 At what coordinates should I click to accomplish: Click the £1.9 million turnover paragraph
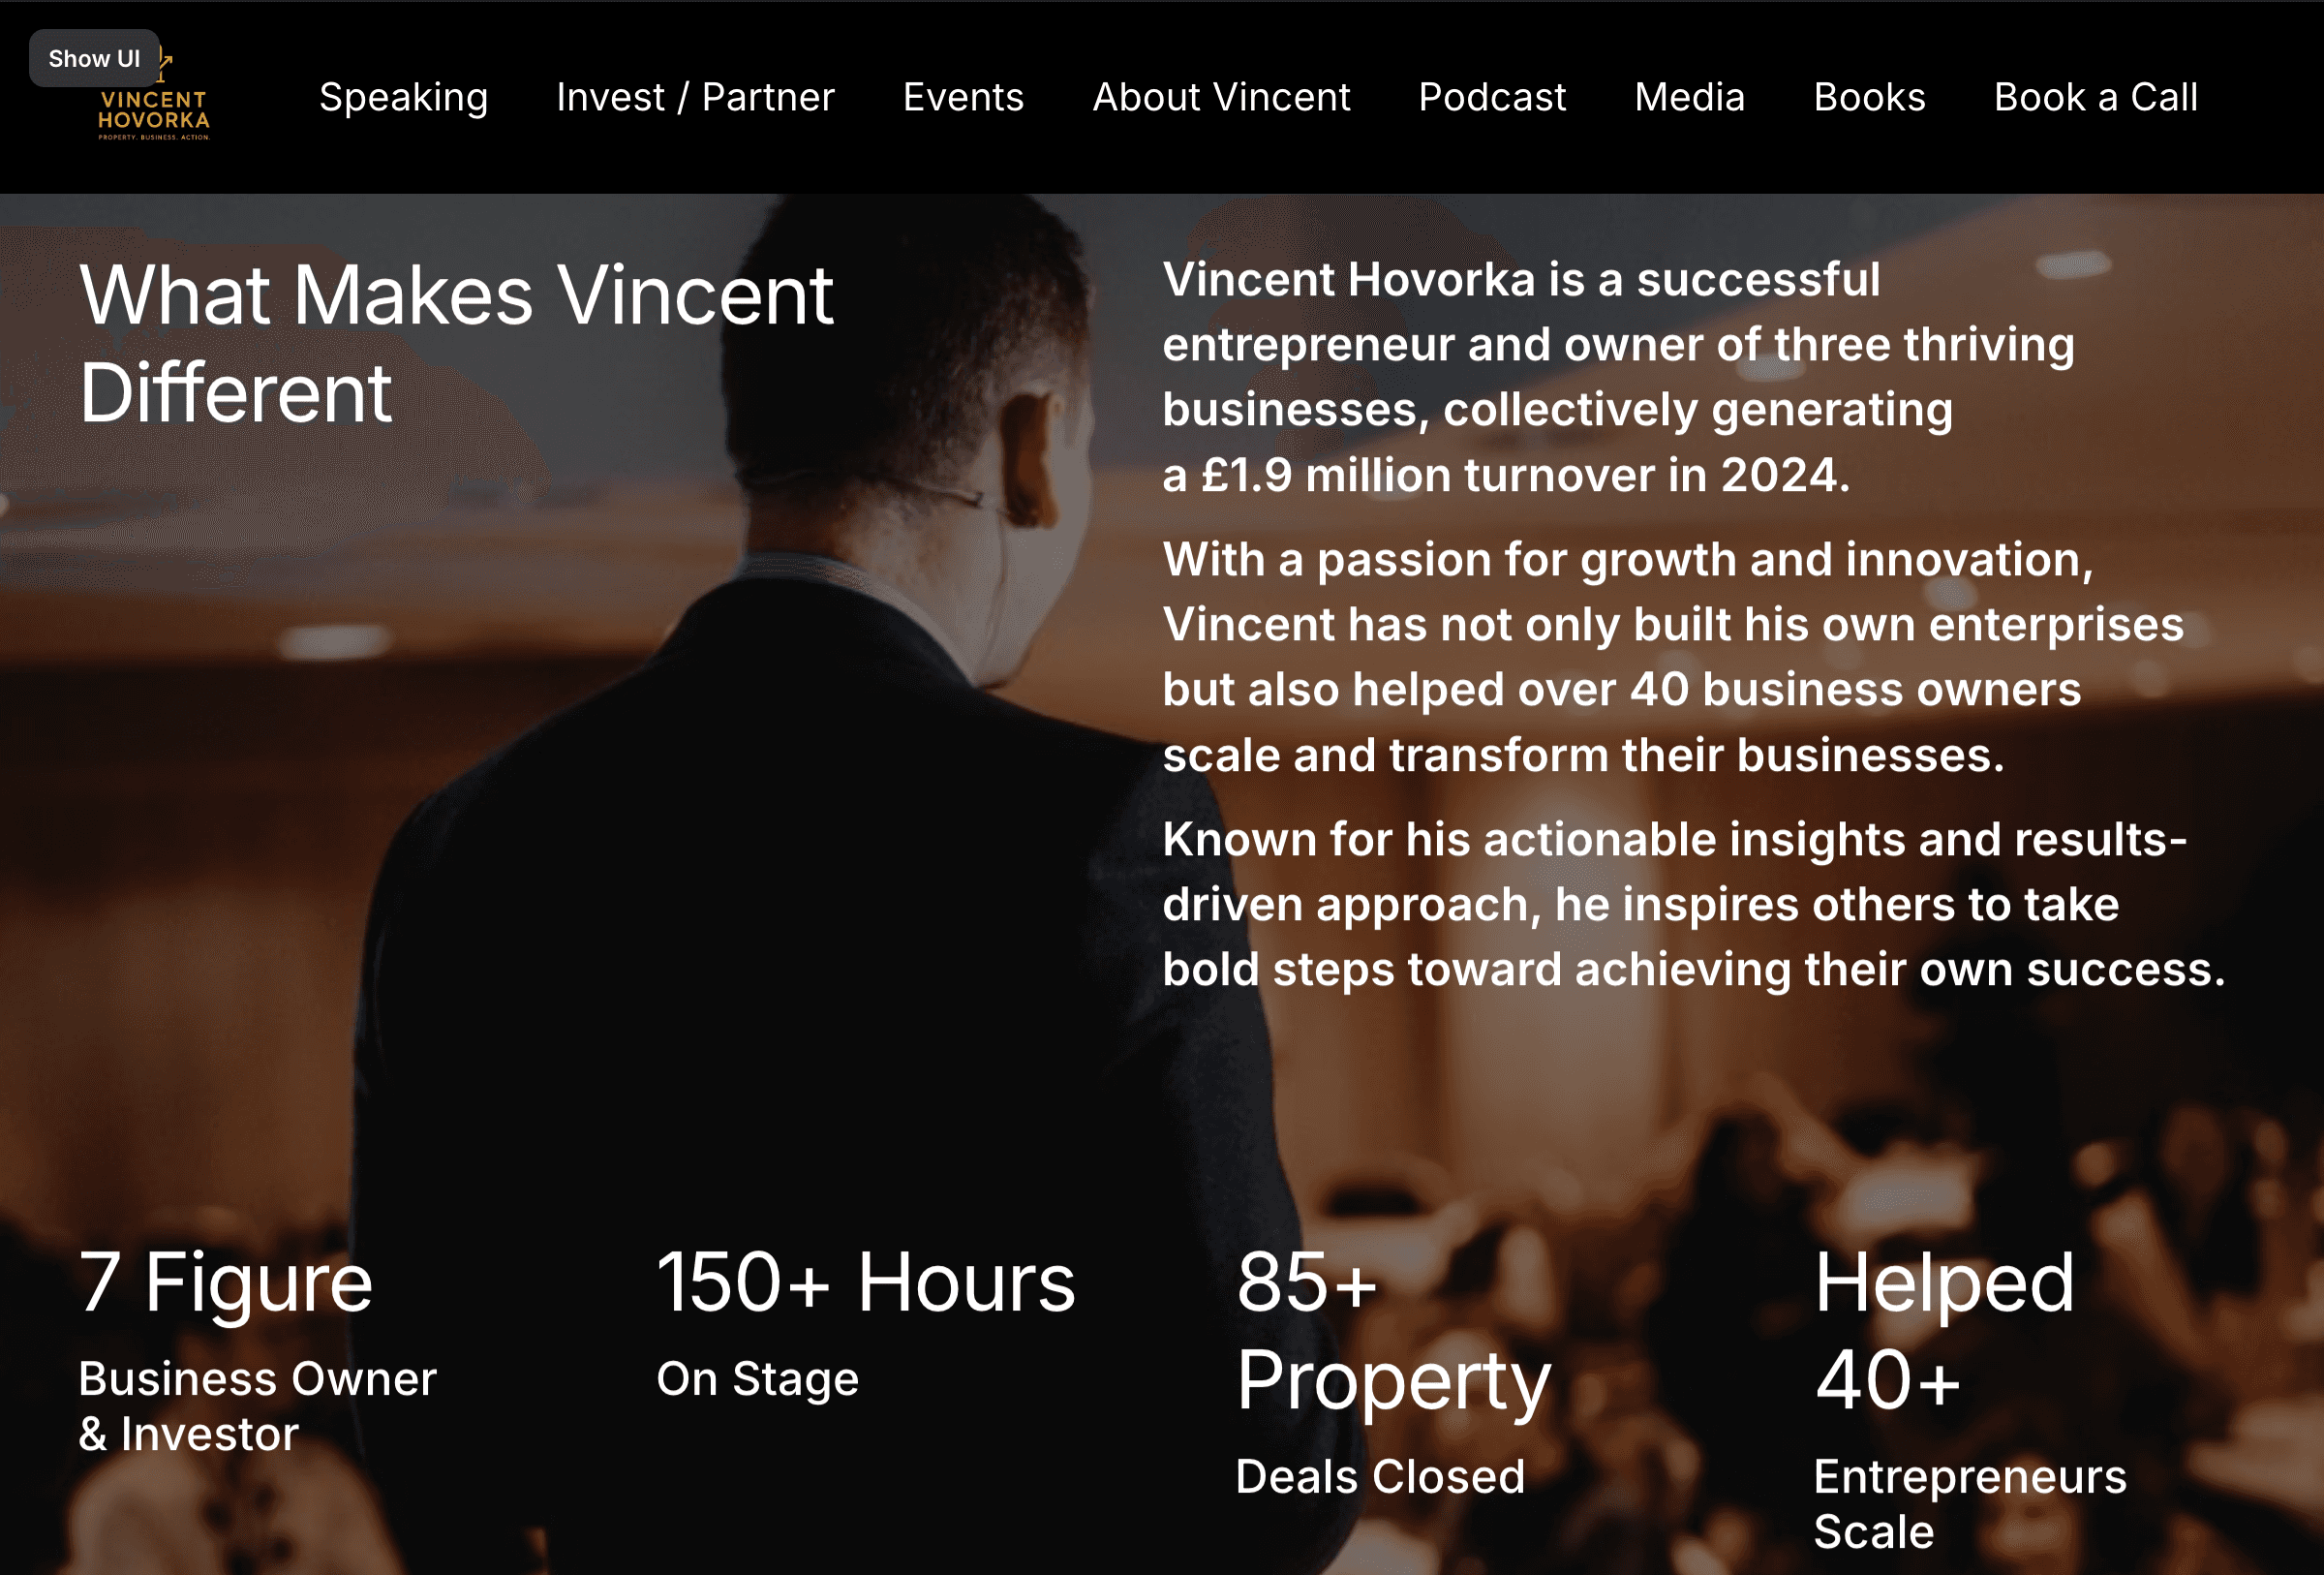pyautogui.click(x=1618, y=377)
